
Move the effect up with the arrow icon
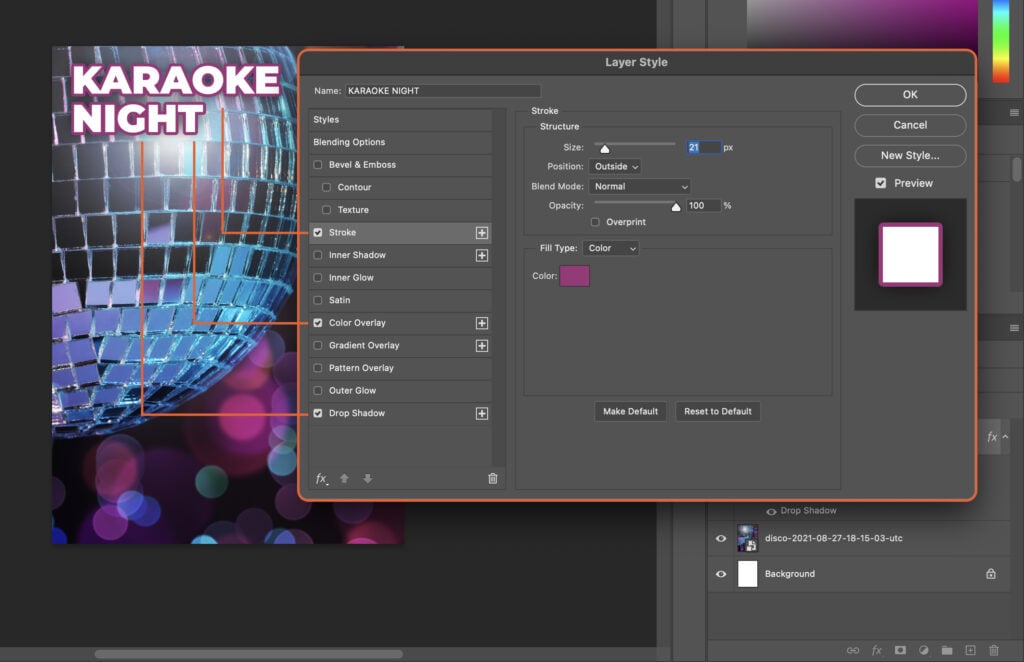tap(344, 479)
